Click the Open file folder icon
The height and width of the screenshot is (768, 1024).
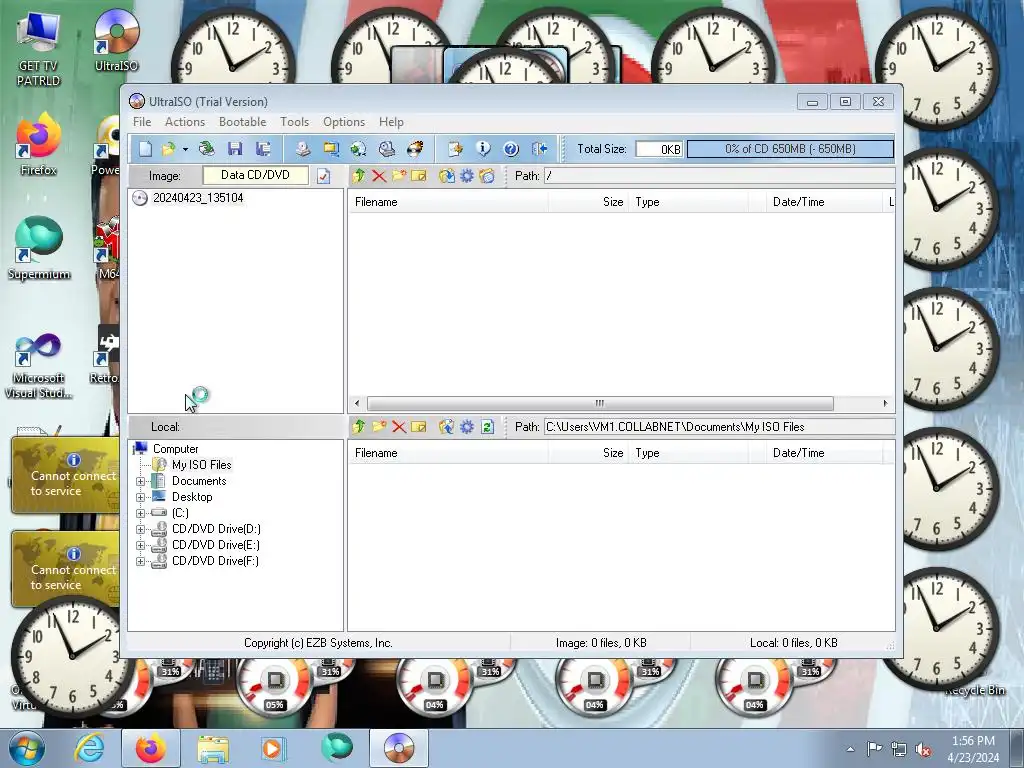click(168, 149)
